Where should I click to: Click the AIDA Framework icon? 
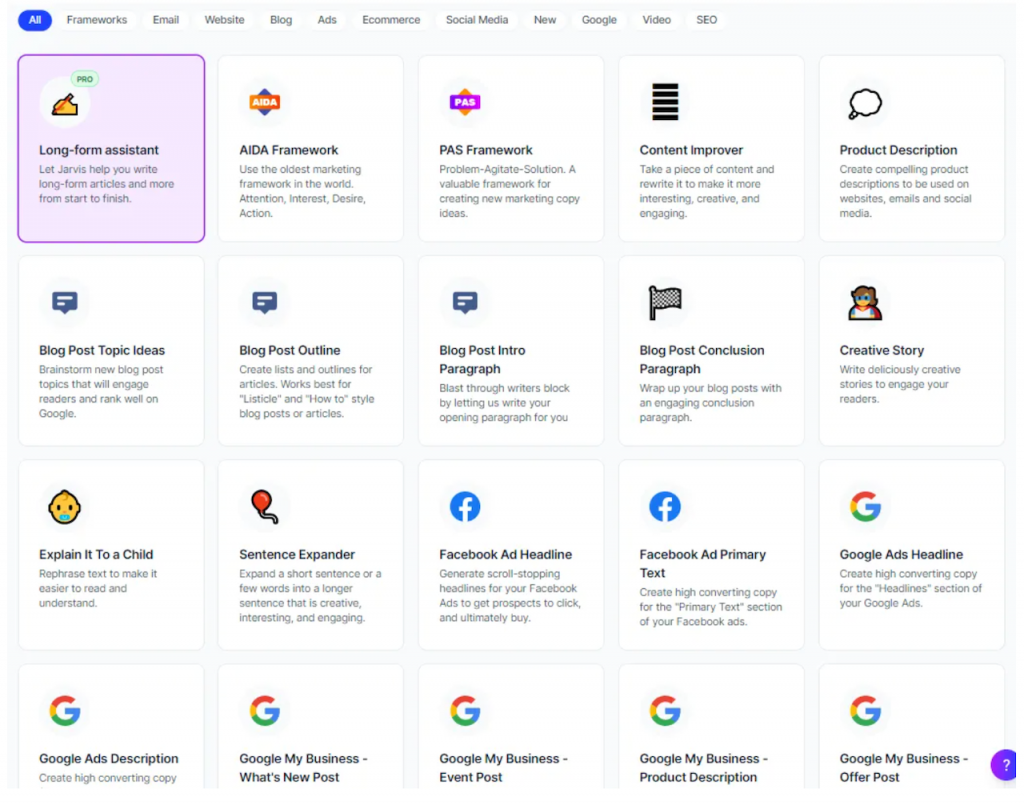264,102
